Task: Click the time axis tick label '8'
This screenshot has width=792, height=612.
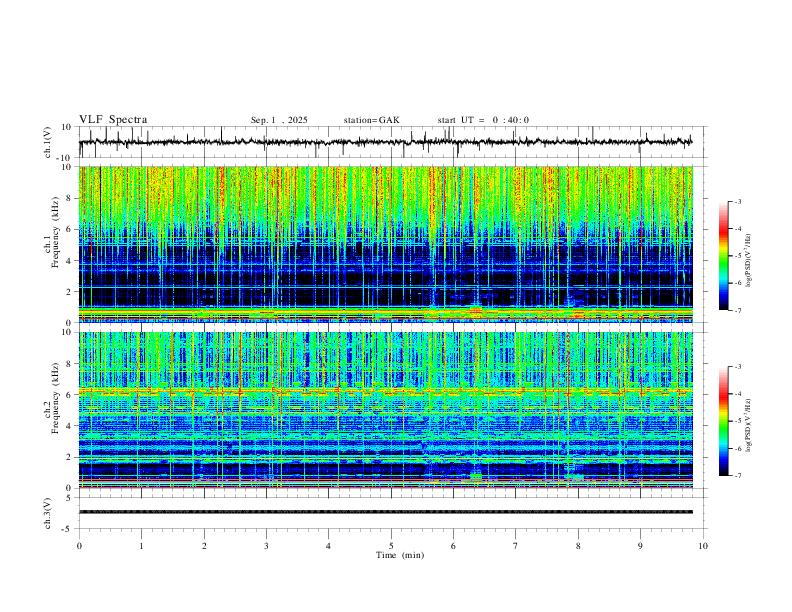Action: (578, 546)
